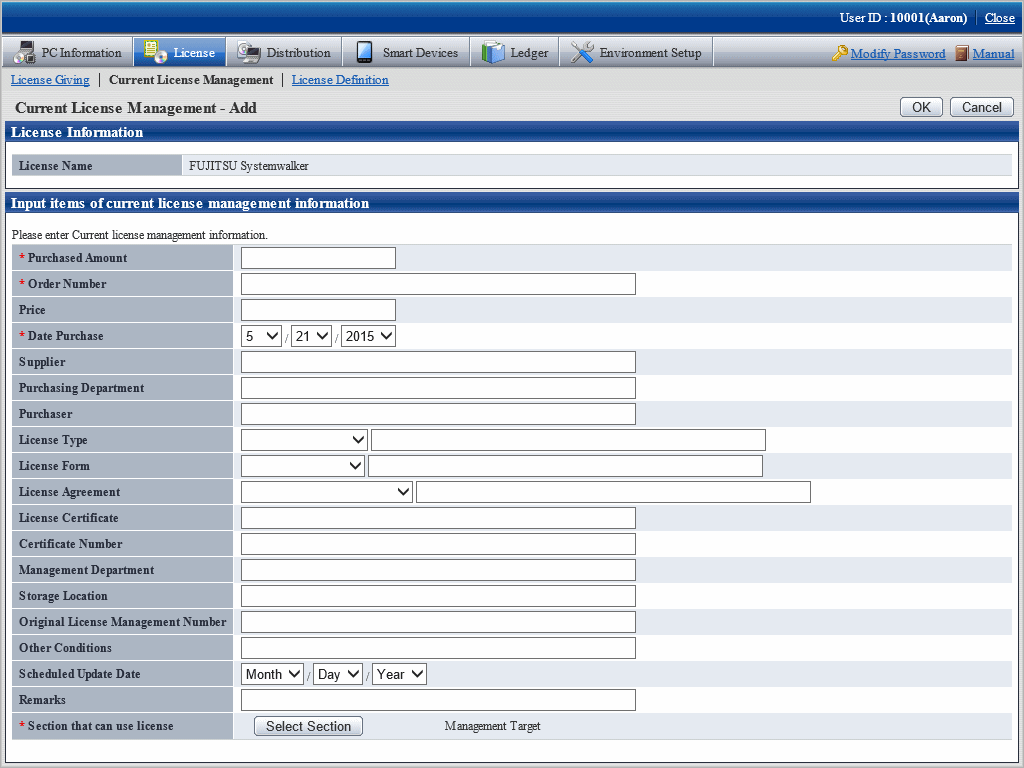Focus the Purchased Amount field
Image resolution: width=1024 pixels, height=768 pixels.
pos(318,258)
